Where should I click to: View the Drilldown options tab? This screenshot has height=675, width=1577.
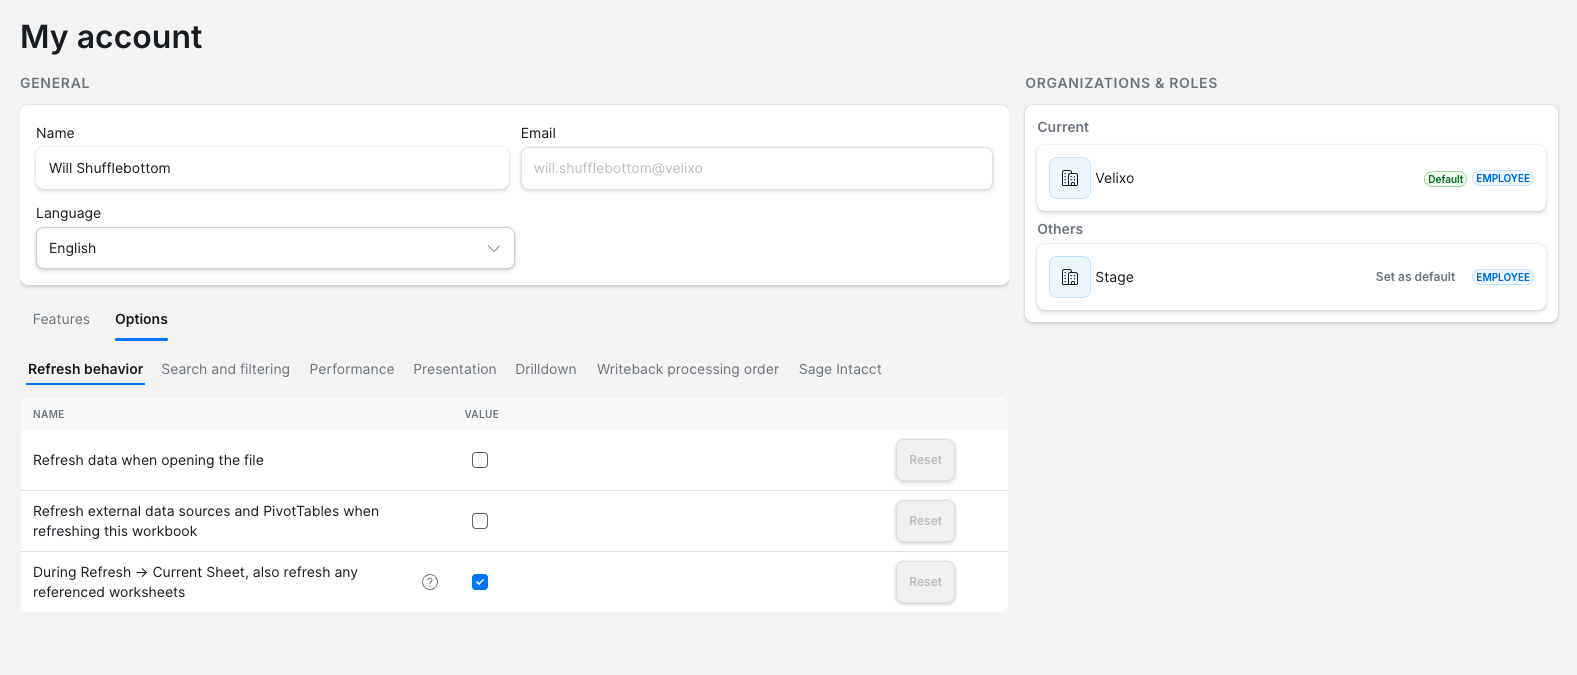[x=546, y=369]
